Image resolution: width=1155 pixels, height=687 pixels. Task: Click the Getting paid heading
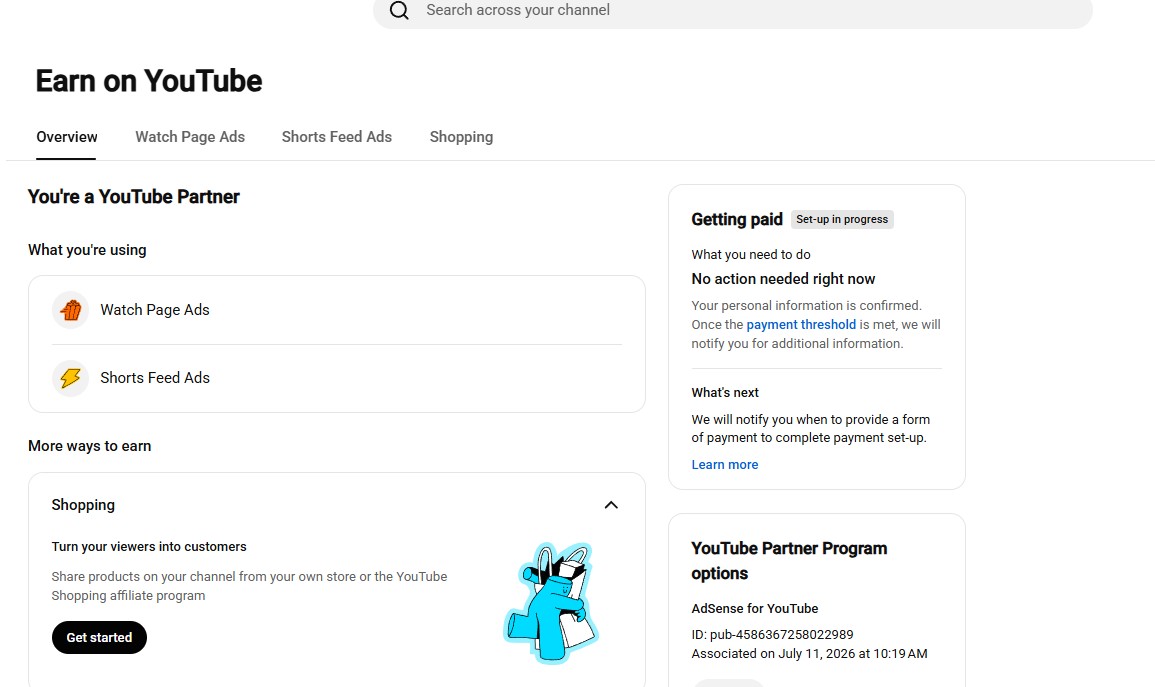(737, 219)
